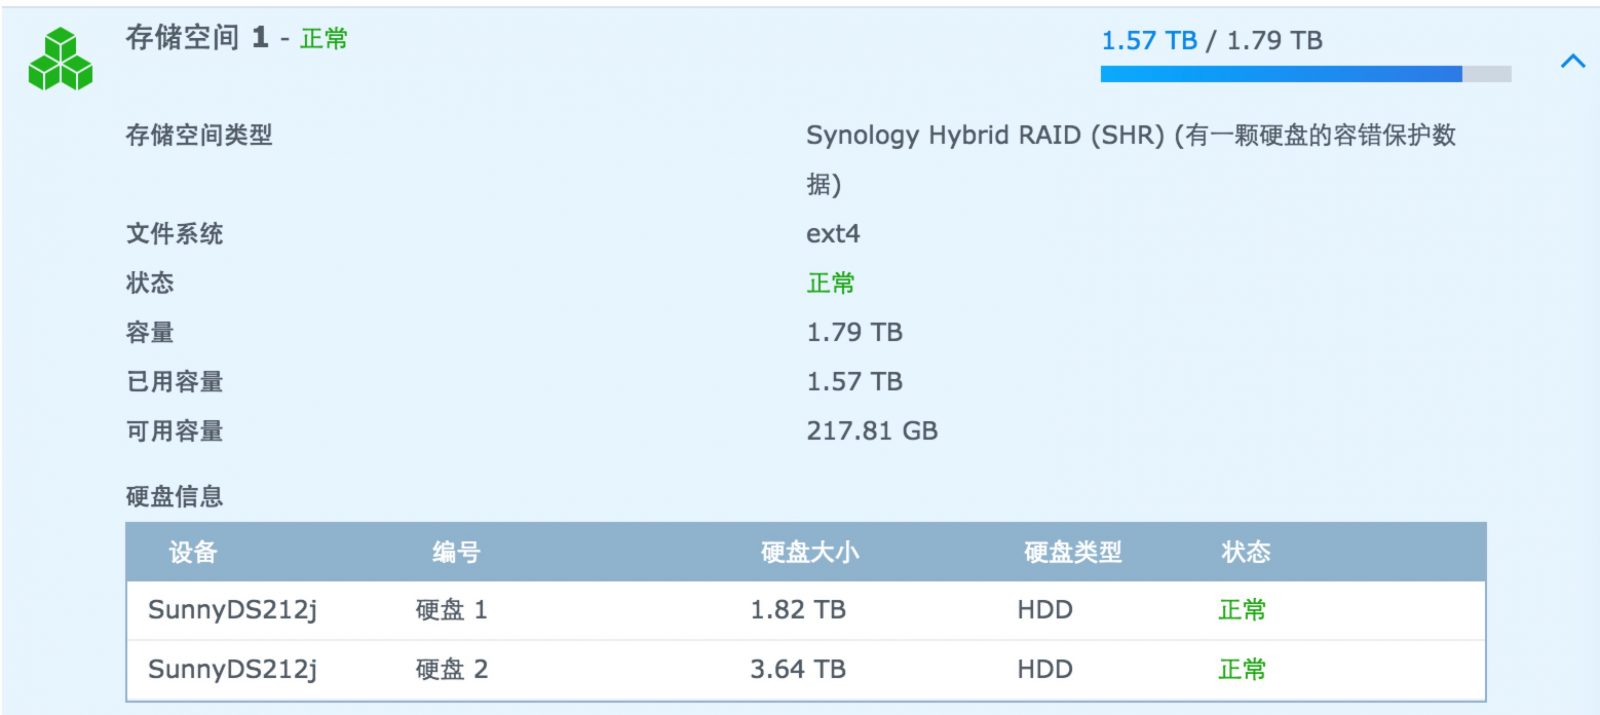Click the ext4 file system value
Viewport: 1600px width, 715px height.
833,234
